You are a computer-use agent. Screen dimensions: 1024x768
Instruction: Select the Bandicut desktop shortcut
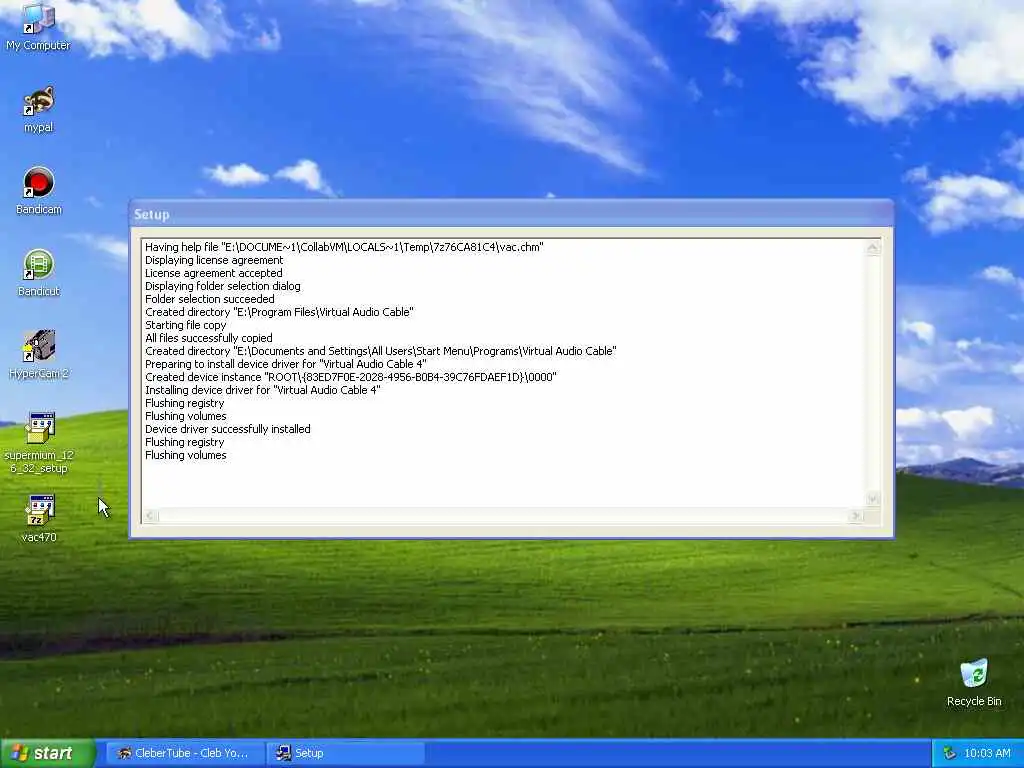[x=39, y=273]
